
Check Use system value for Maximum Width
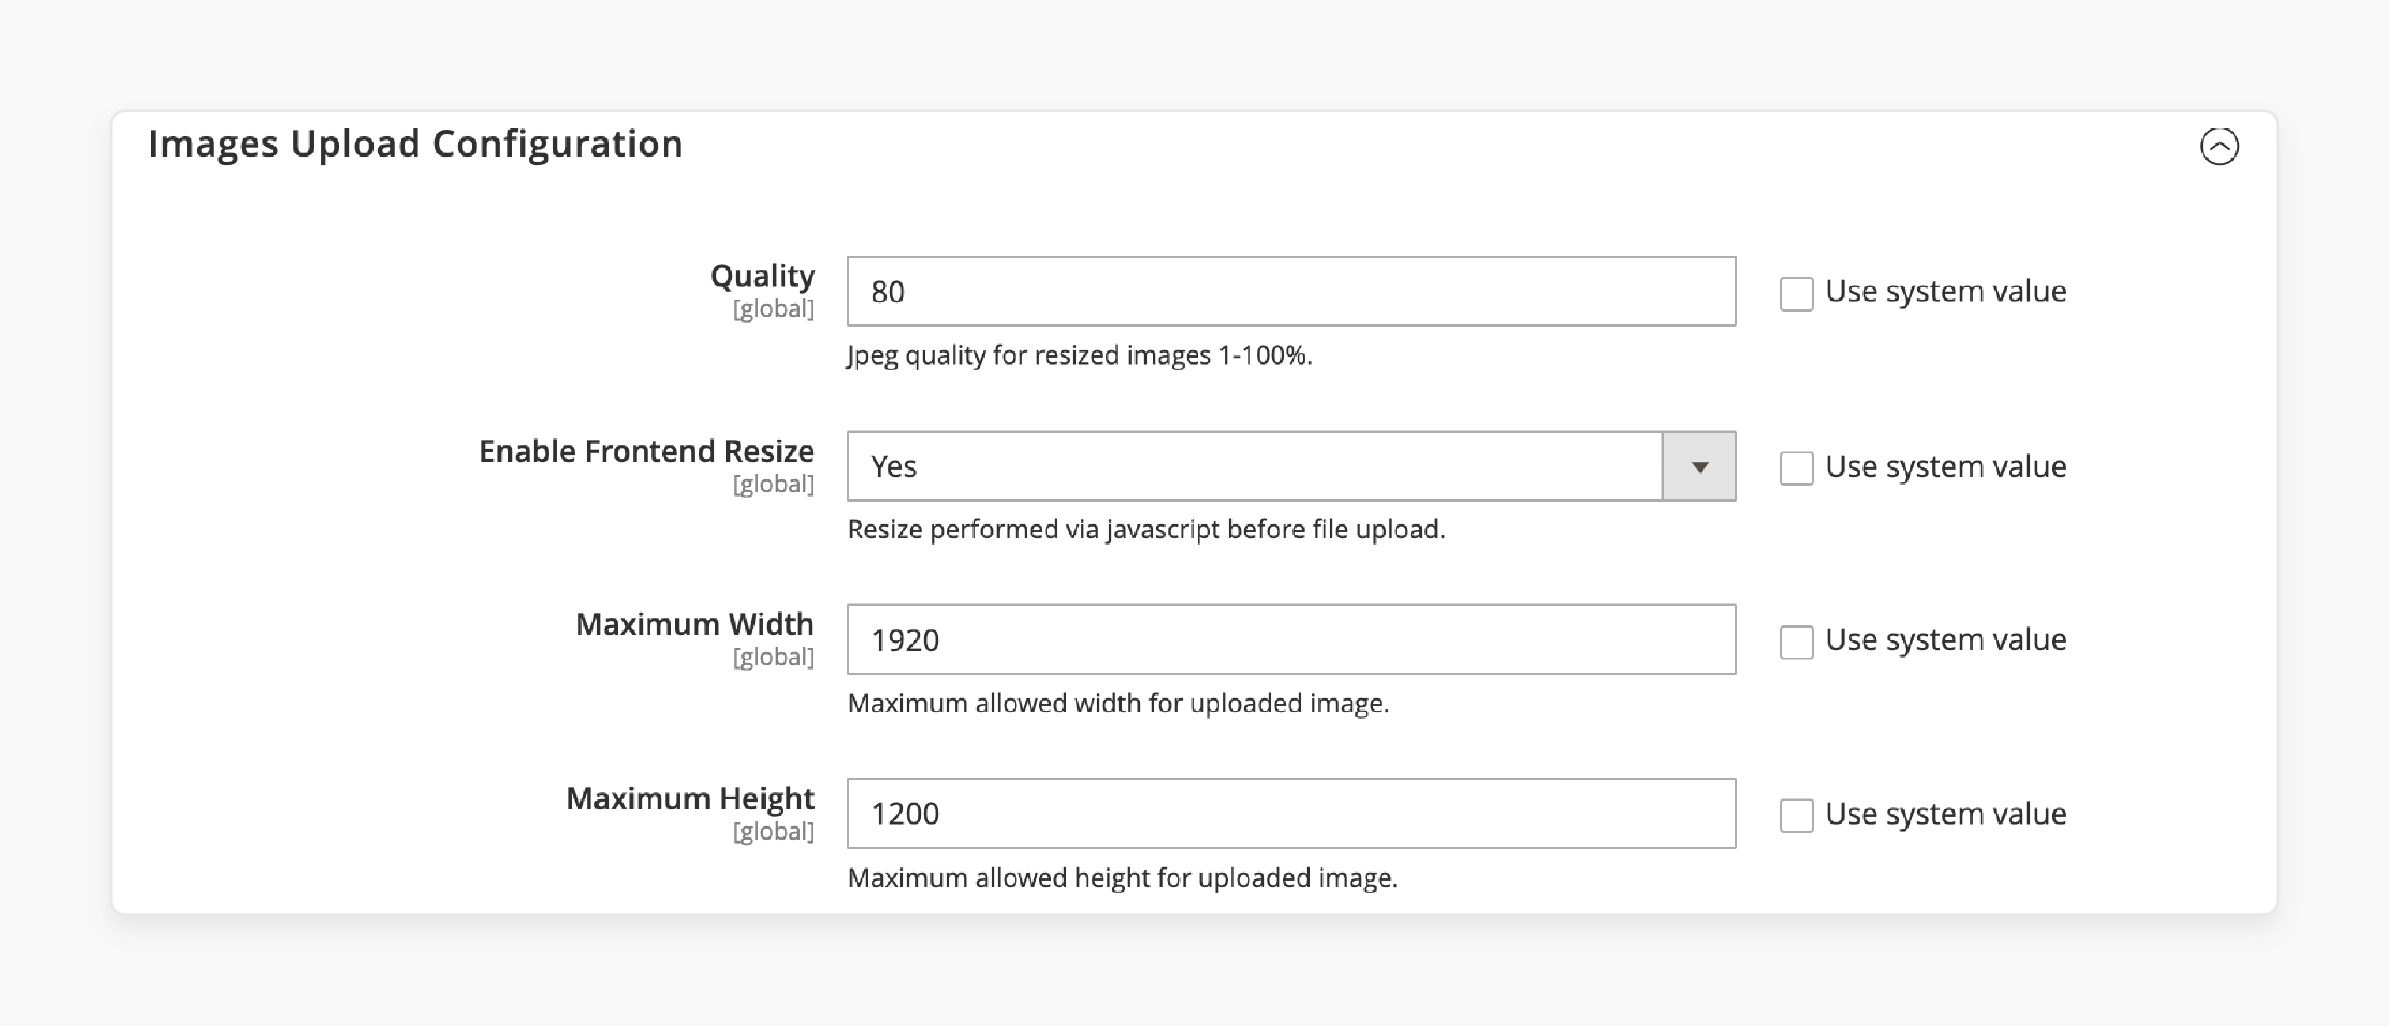point(1796,642)
